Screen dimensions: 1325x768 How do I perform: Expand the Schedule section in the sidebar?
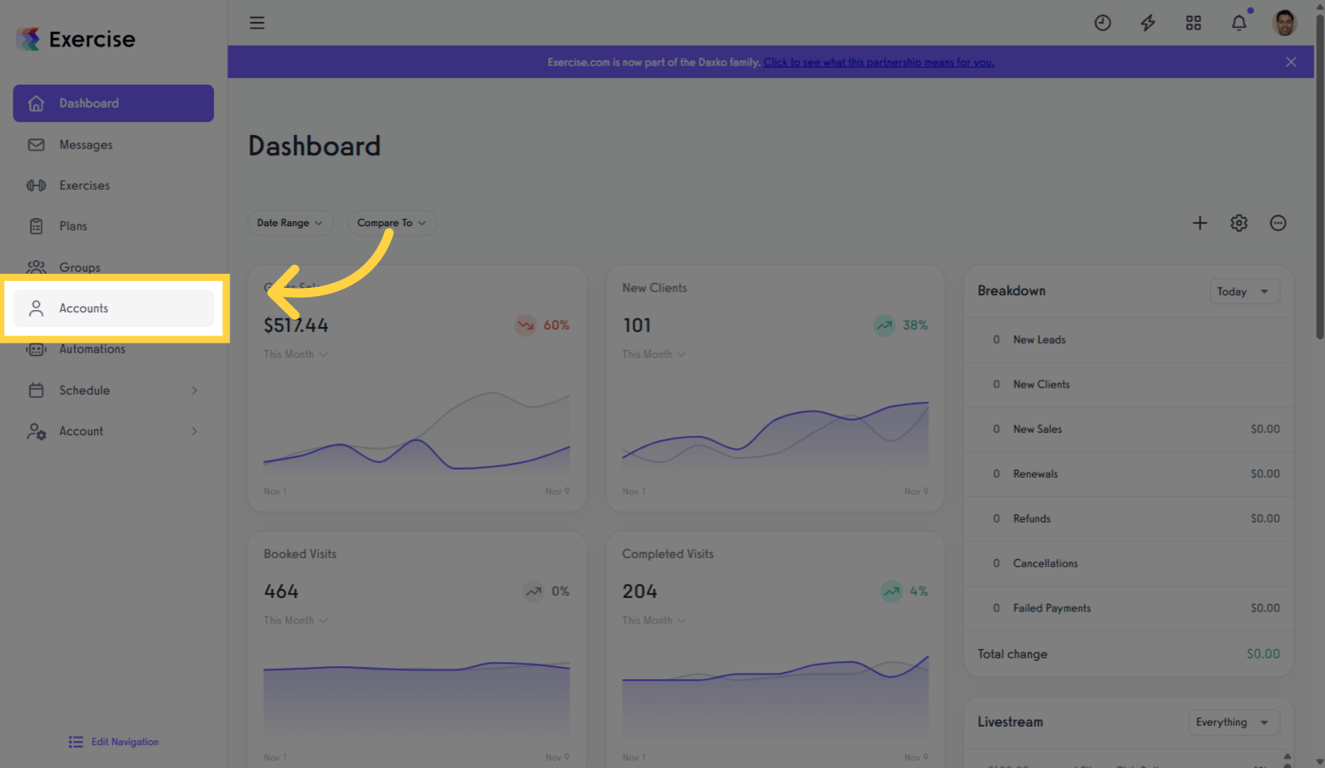point(113,390)
